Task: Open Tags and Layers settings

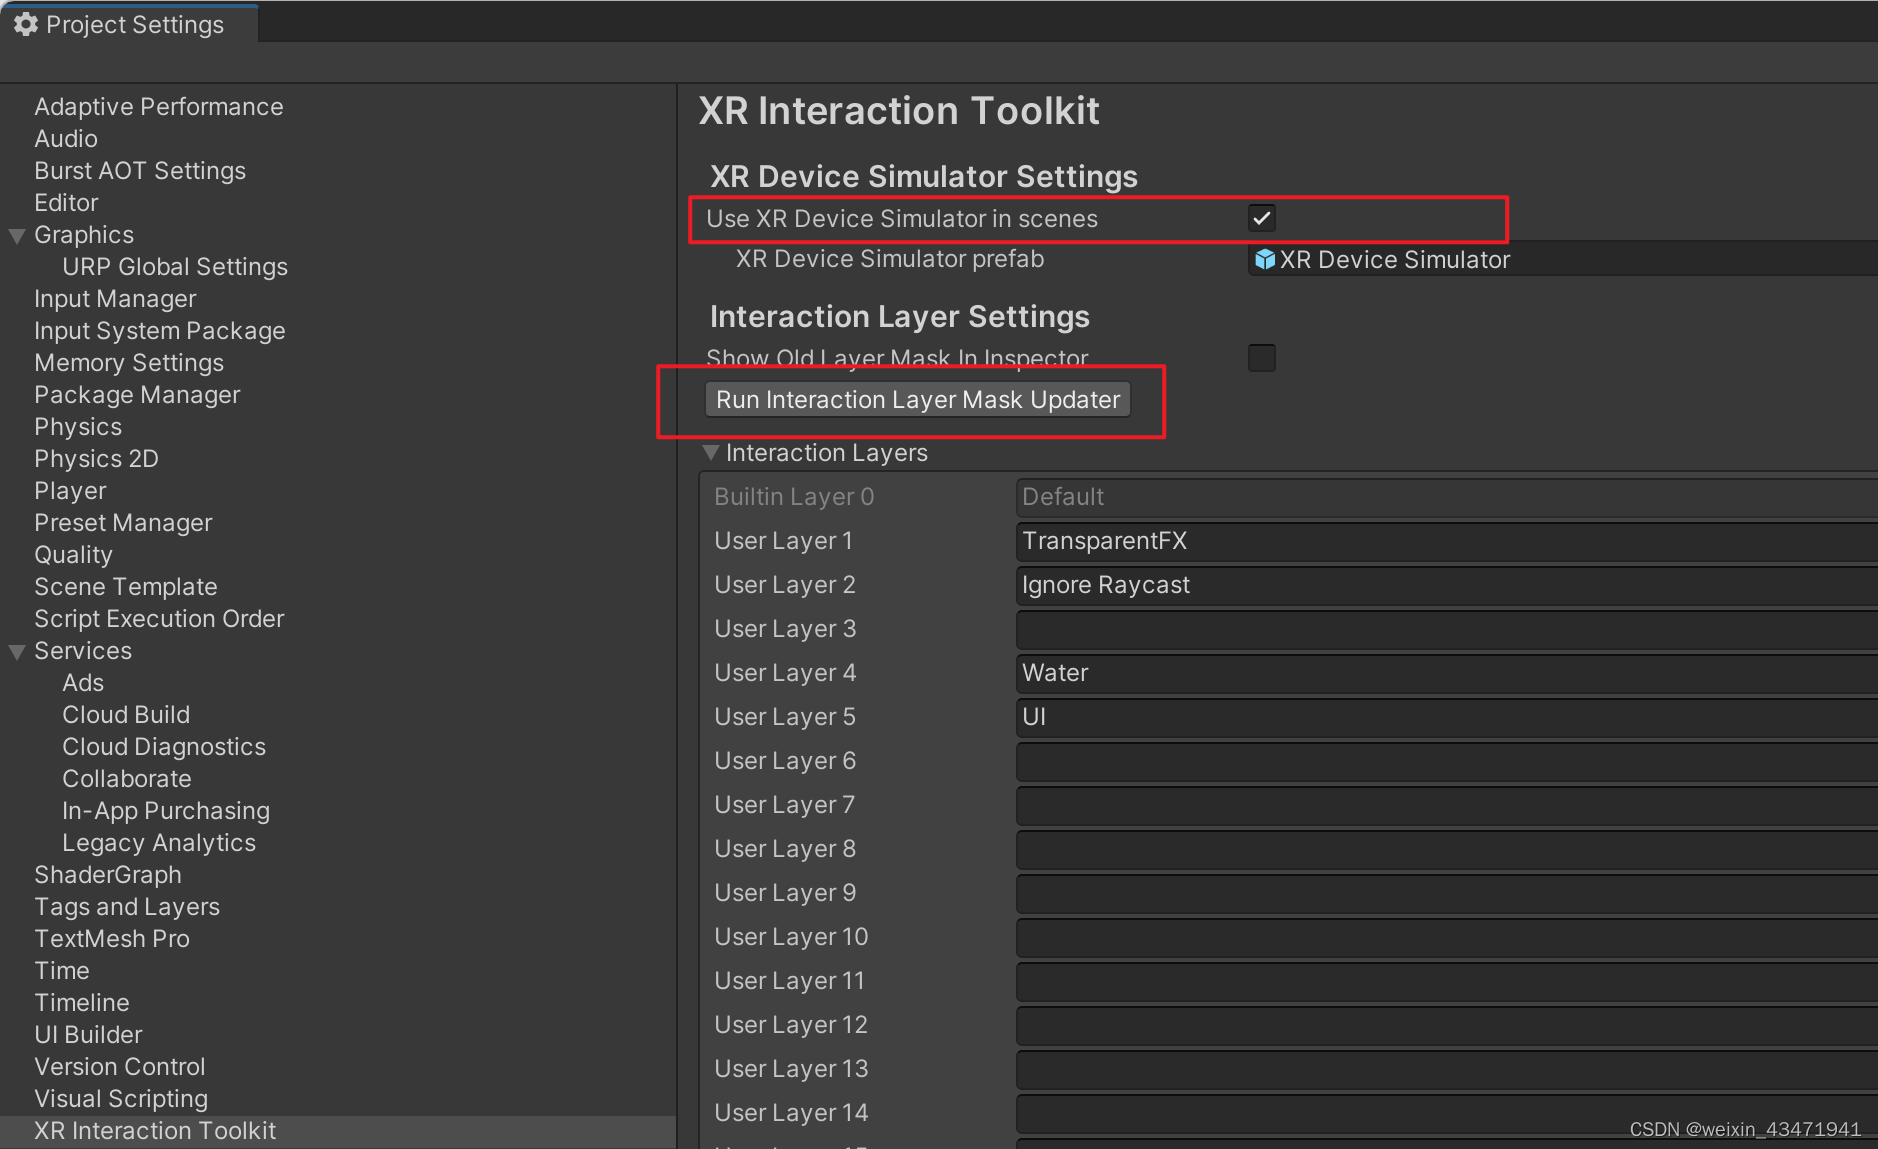Action: tap(127, 907)
